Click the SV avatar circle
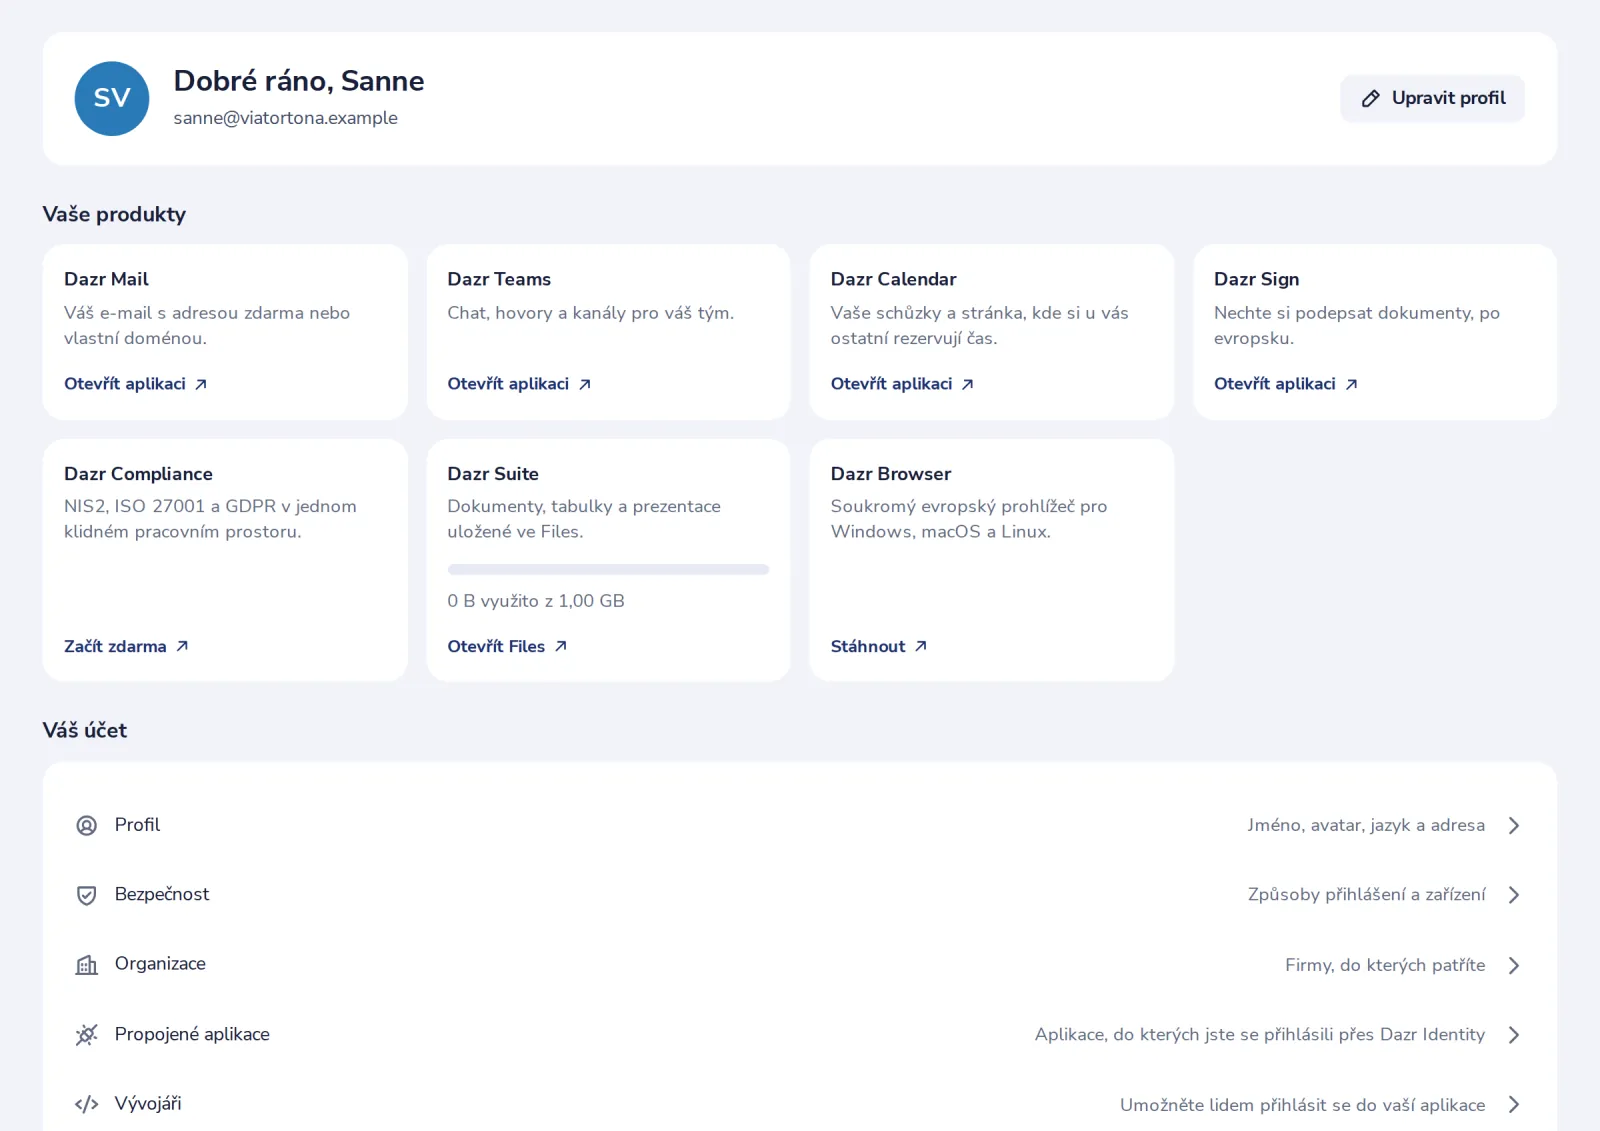Viewport: 1600px width, 1131px height. click(x=112, y=98)
